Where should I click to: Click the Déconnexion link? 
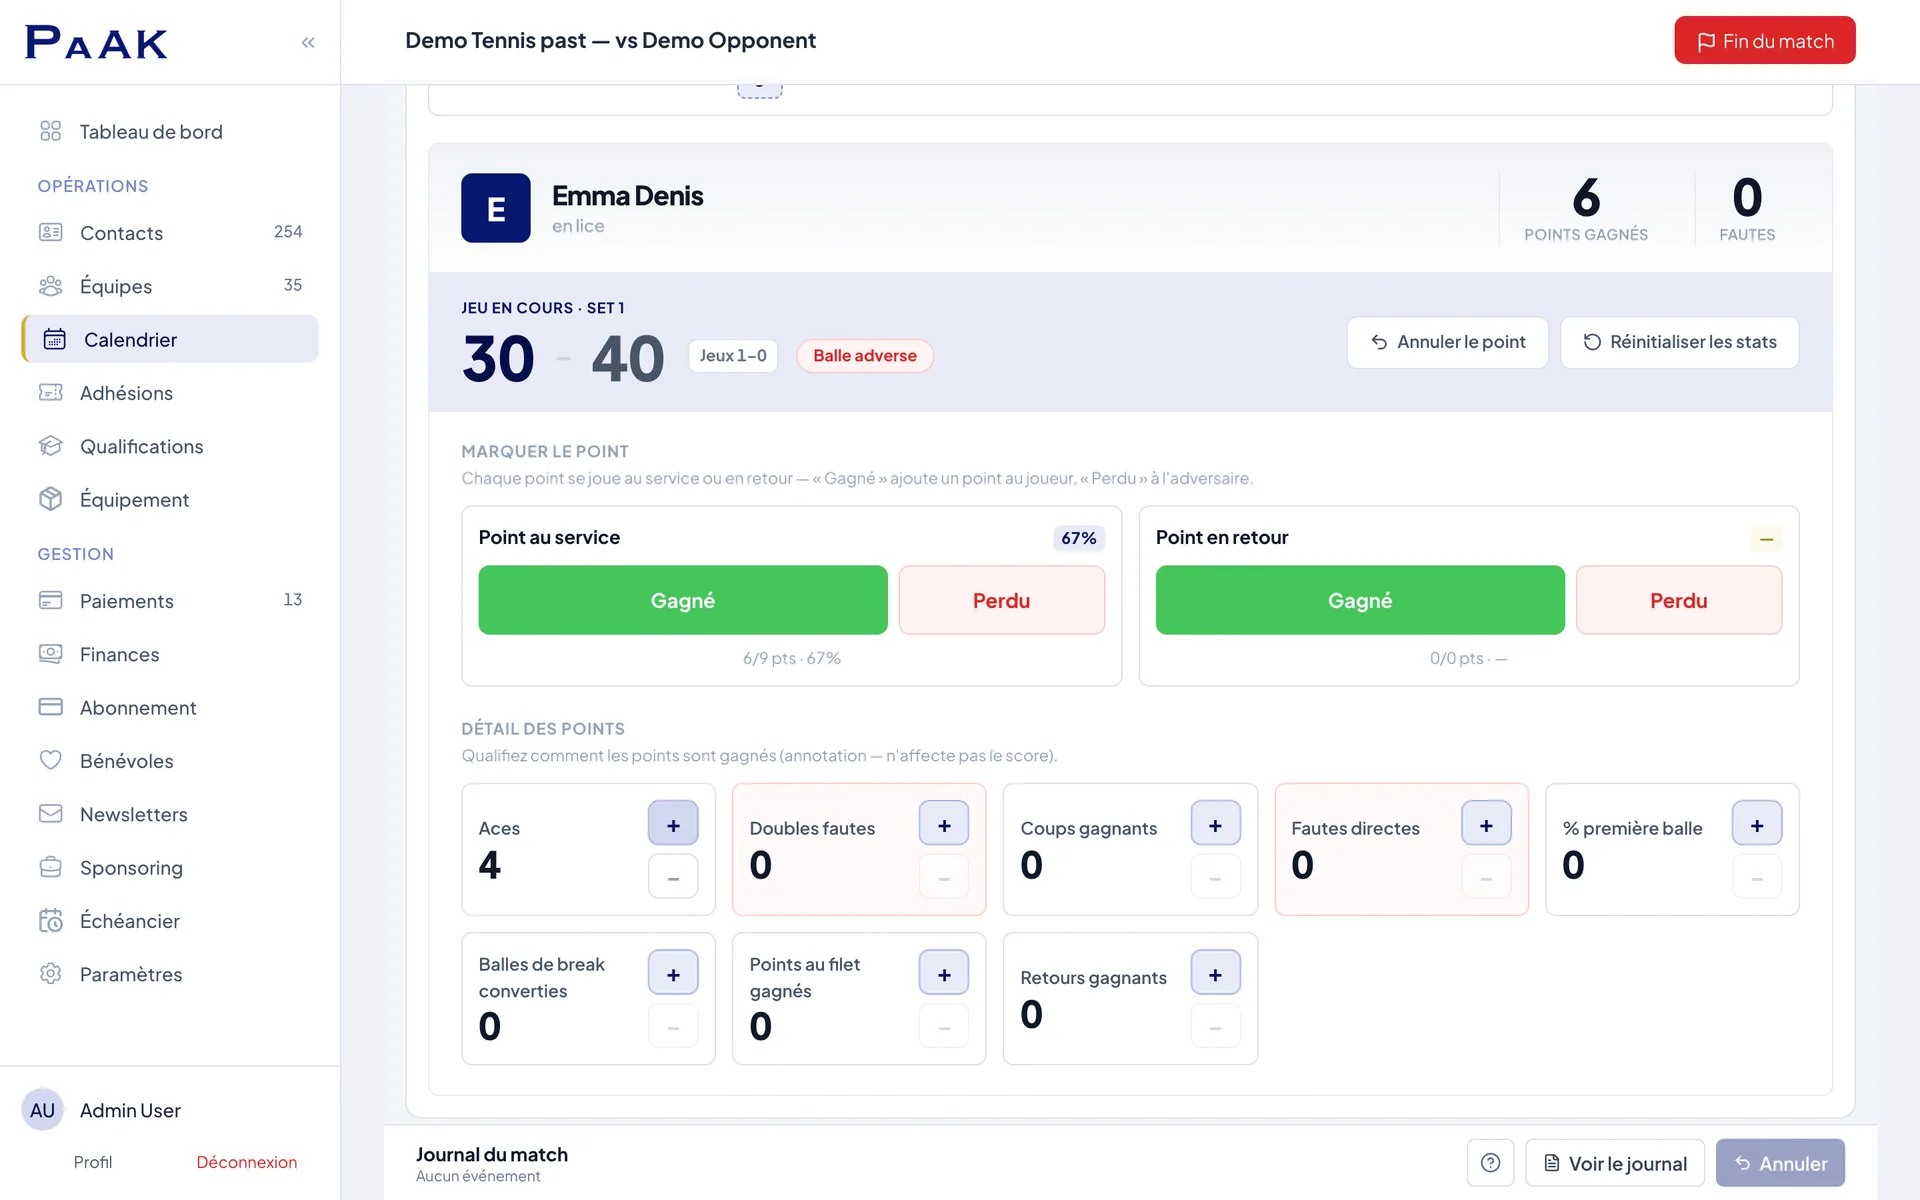pyautogui.click(x=246, y=1162)
